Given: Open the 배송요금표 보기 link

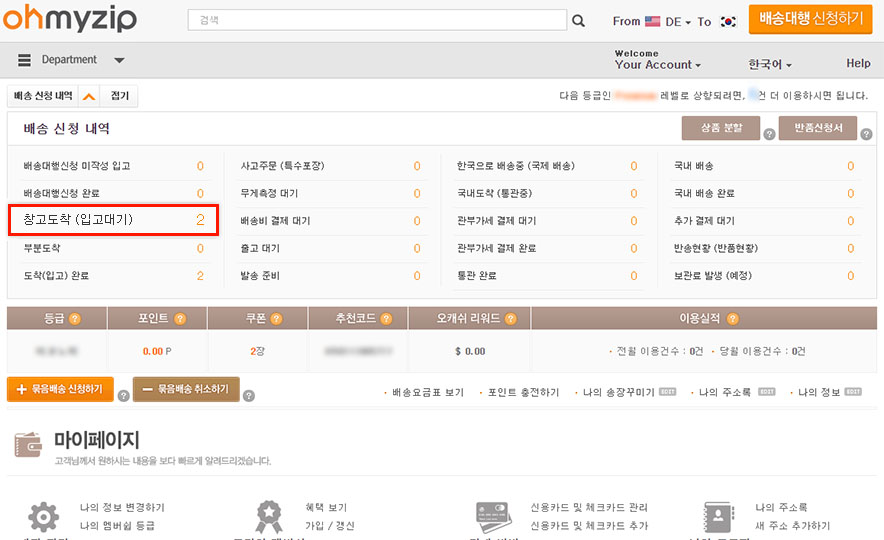Looking at the screenshot, I should pos(427,393).
